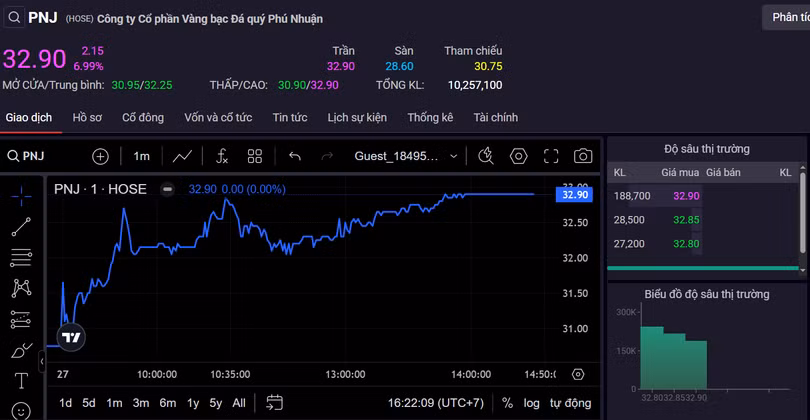Open the Thống kê tab

point(430,118)
